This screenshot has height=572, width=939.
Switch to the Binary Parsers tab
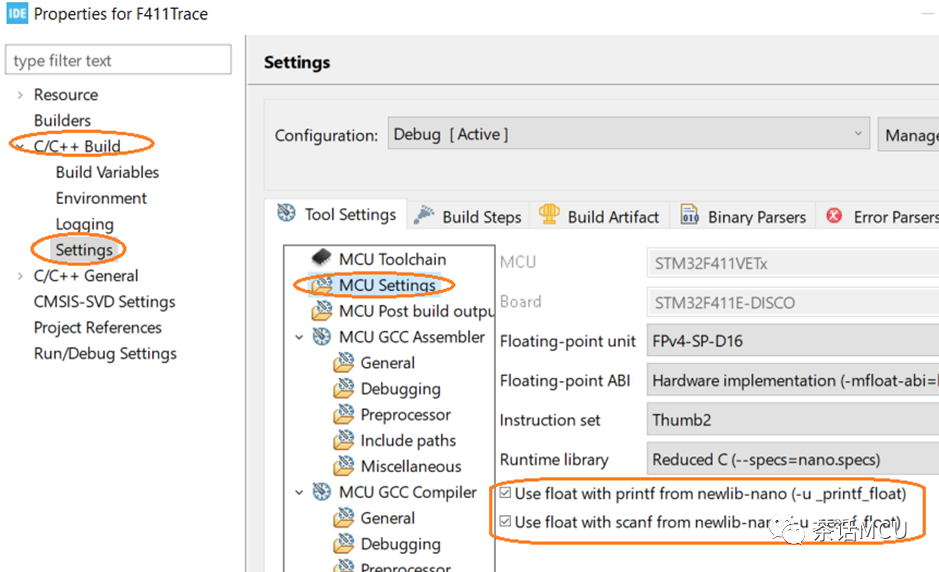pos(743,216)
